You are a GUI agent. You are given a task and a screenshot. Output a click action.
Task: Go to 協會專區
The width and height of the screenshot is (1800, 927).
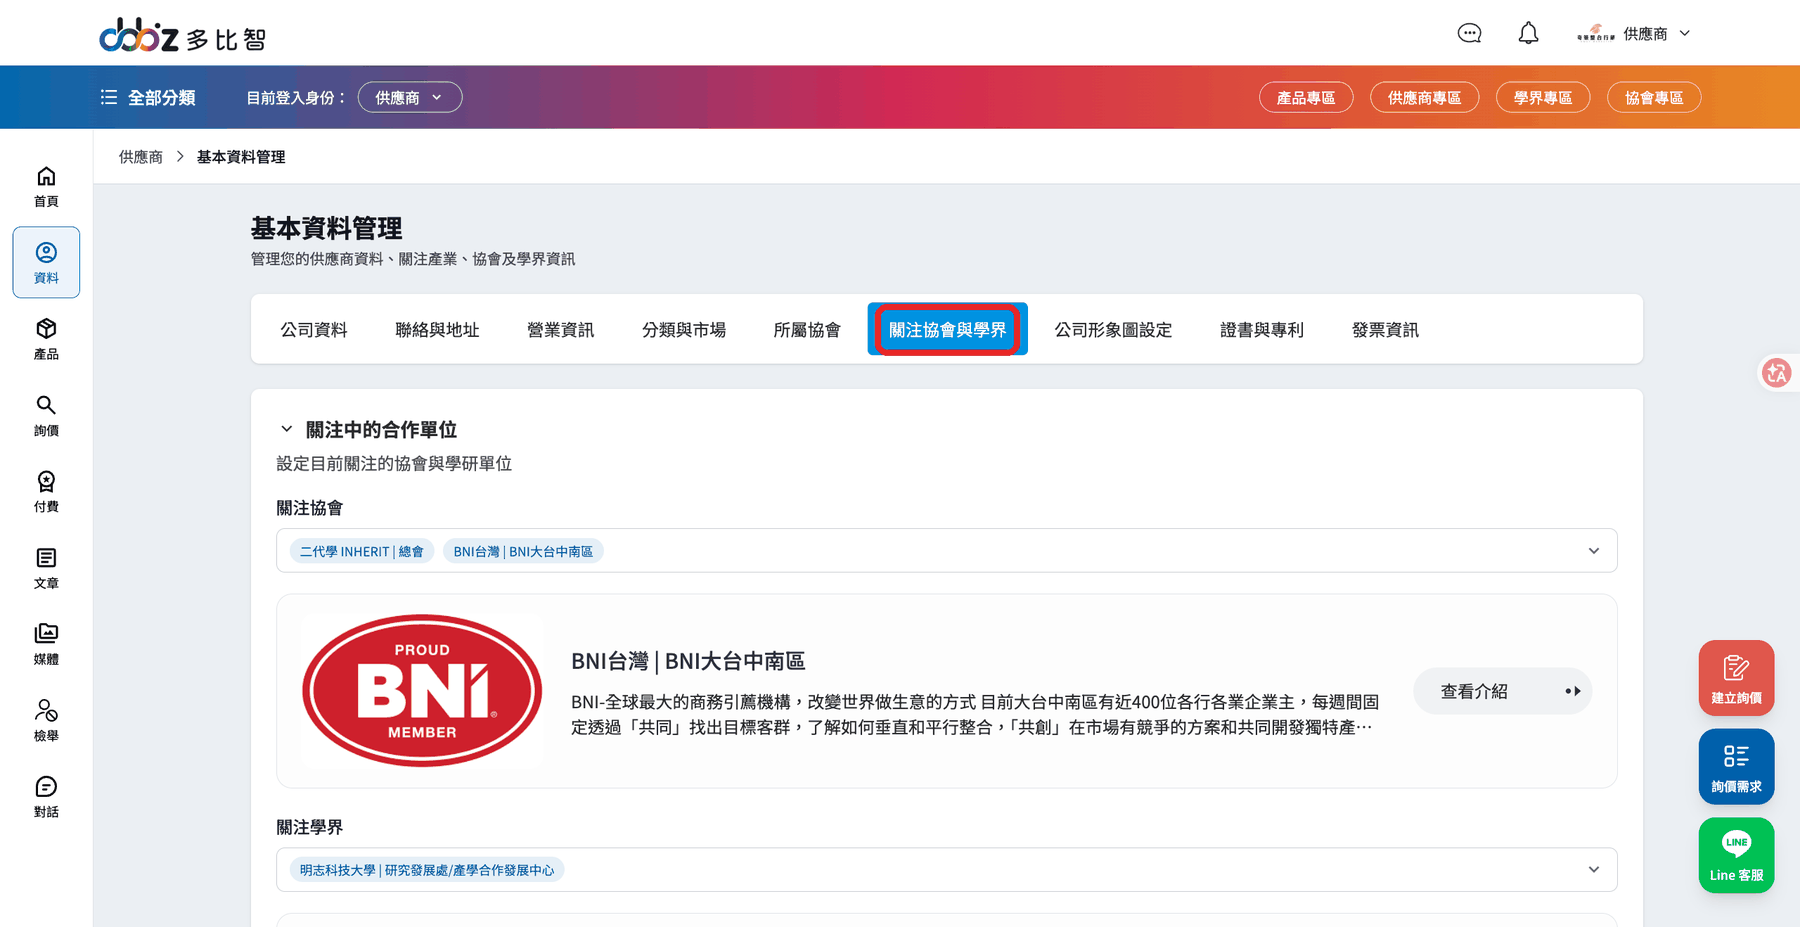1654,97
